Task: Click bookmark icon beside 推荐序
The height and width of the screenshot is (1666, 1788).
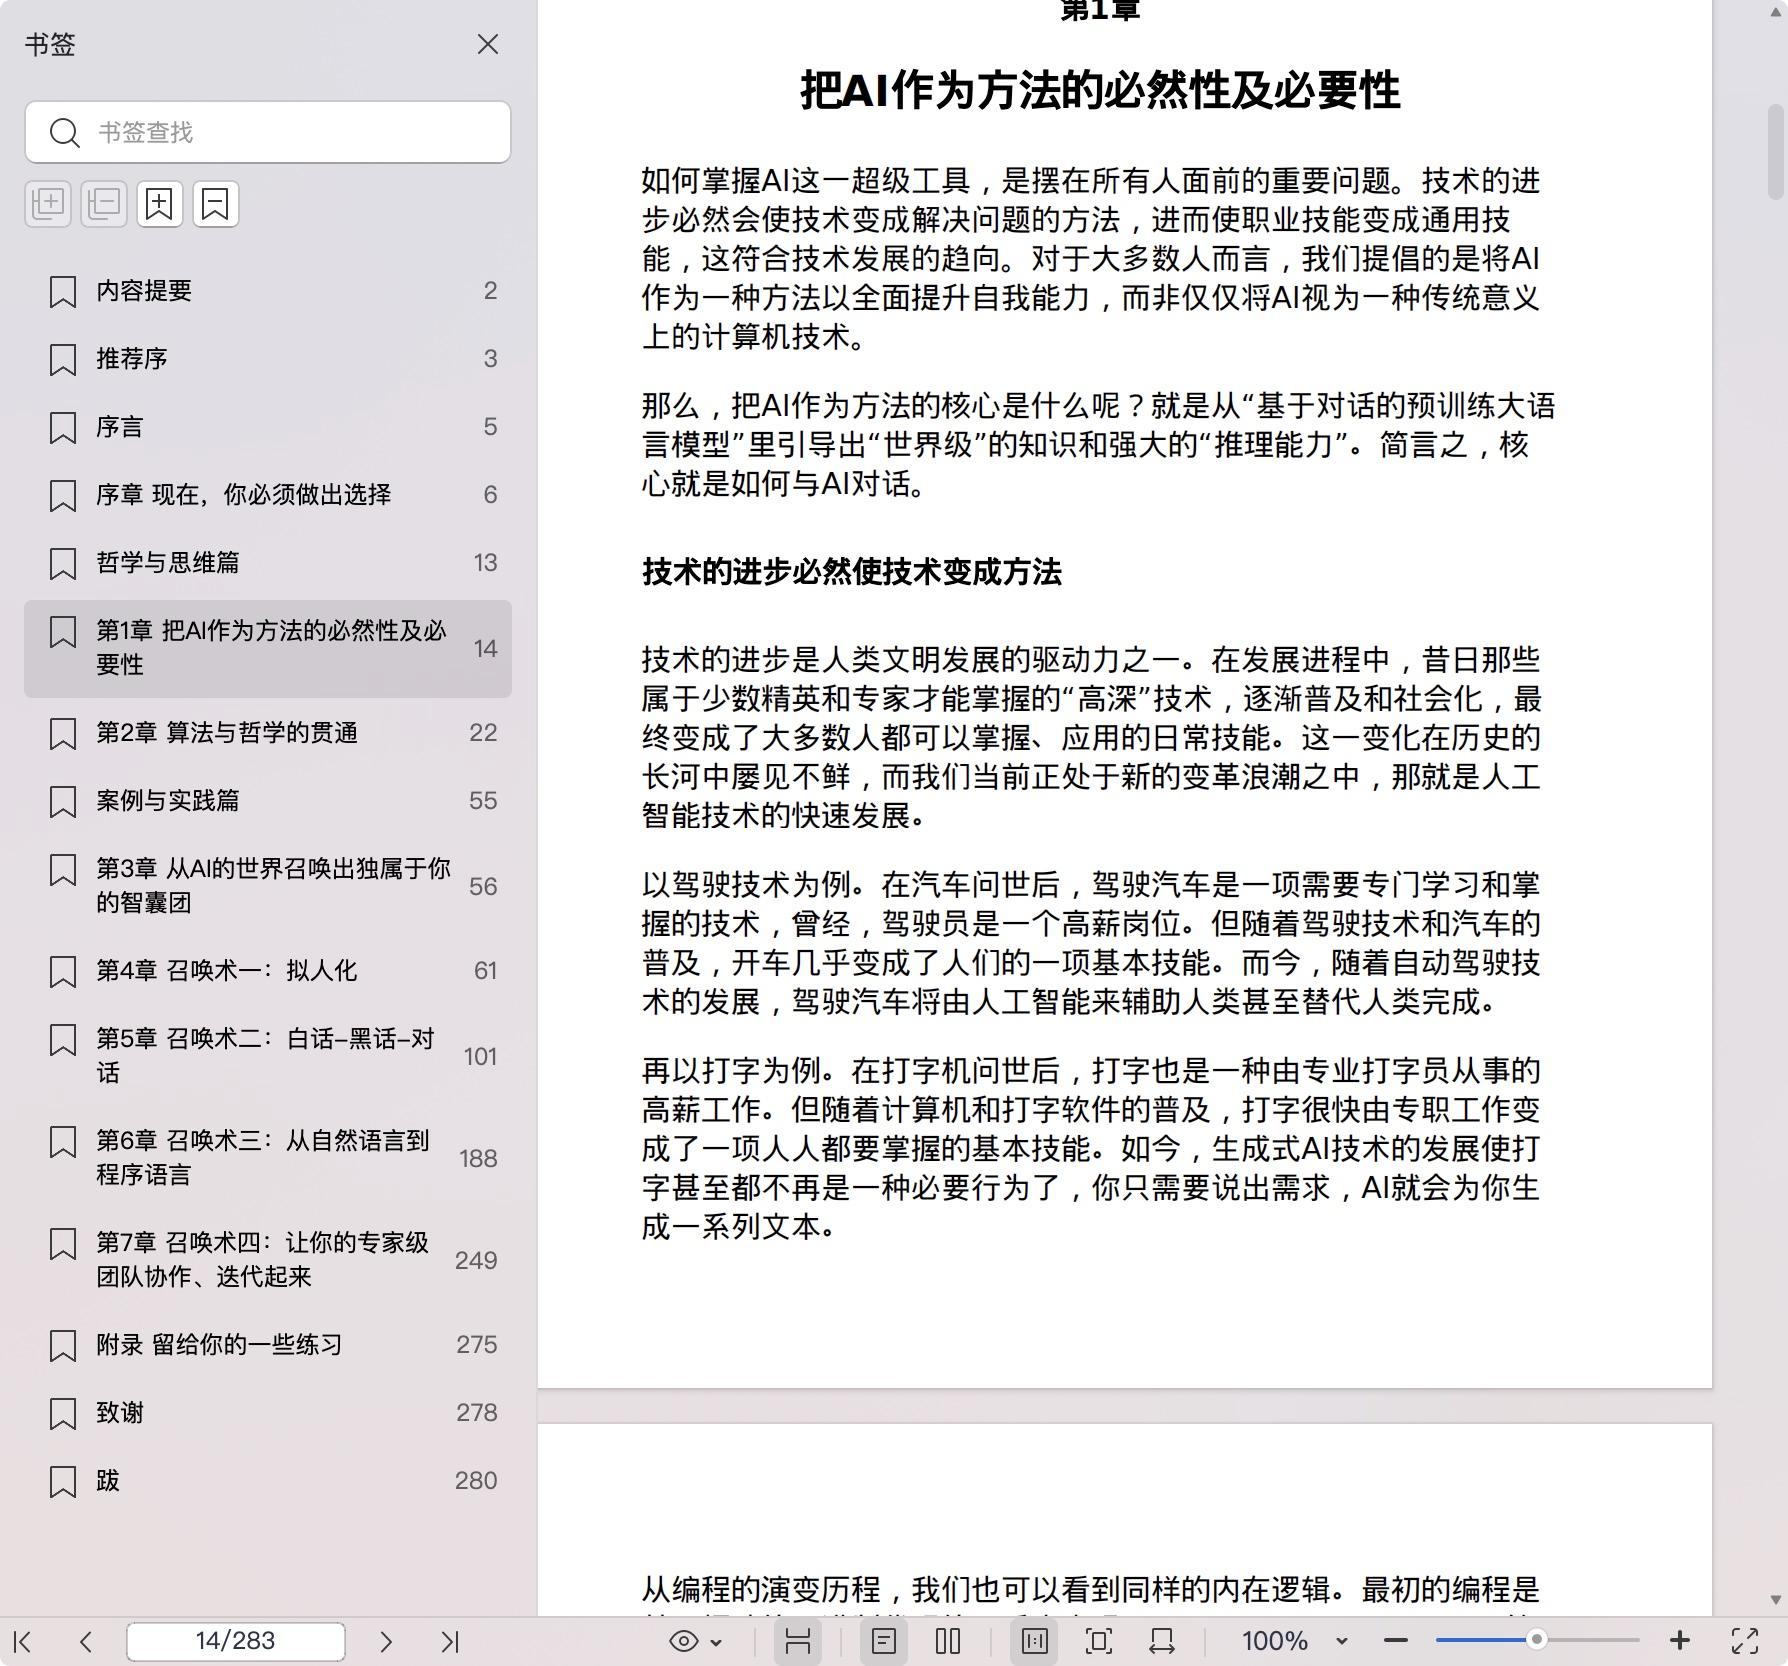Action: click(x=63, y=360)
